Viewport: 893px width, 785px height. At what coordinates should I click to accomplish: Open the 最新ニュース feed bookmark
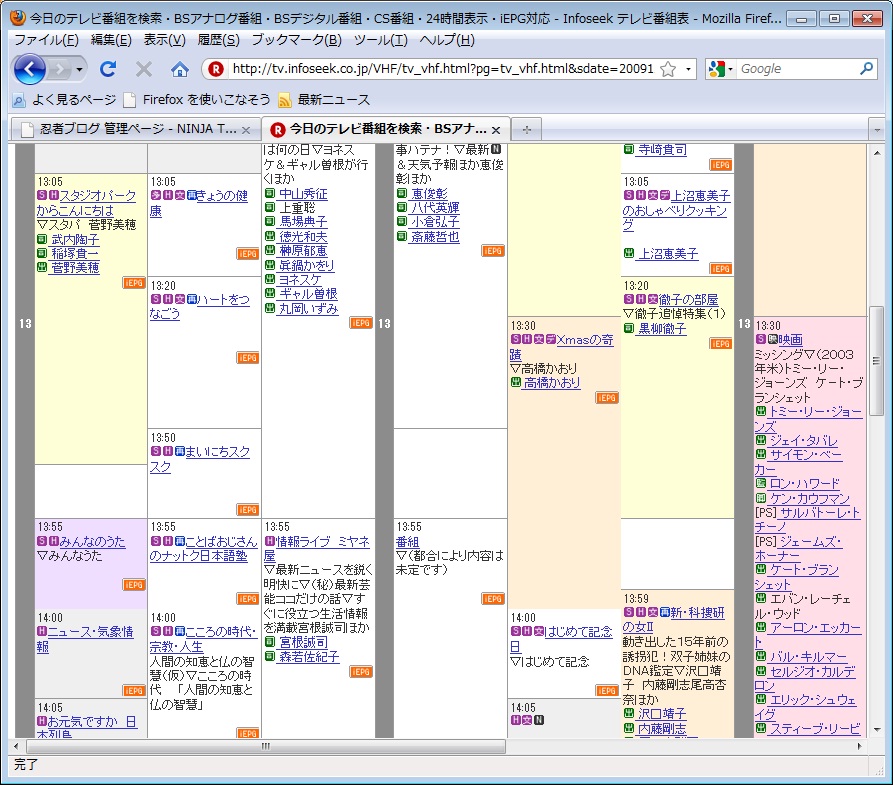click(x=324, y=100)
